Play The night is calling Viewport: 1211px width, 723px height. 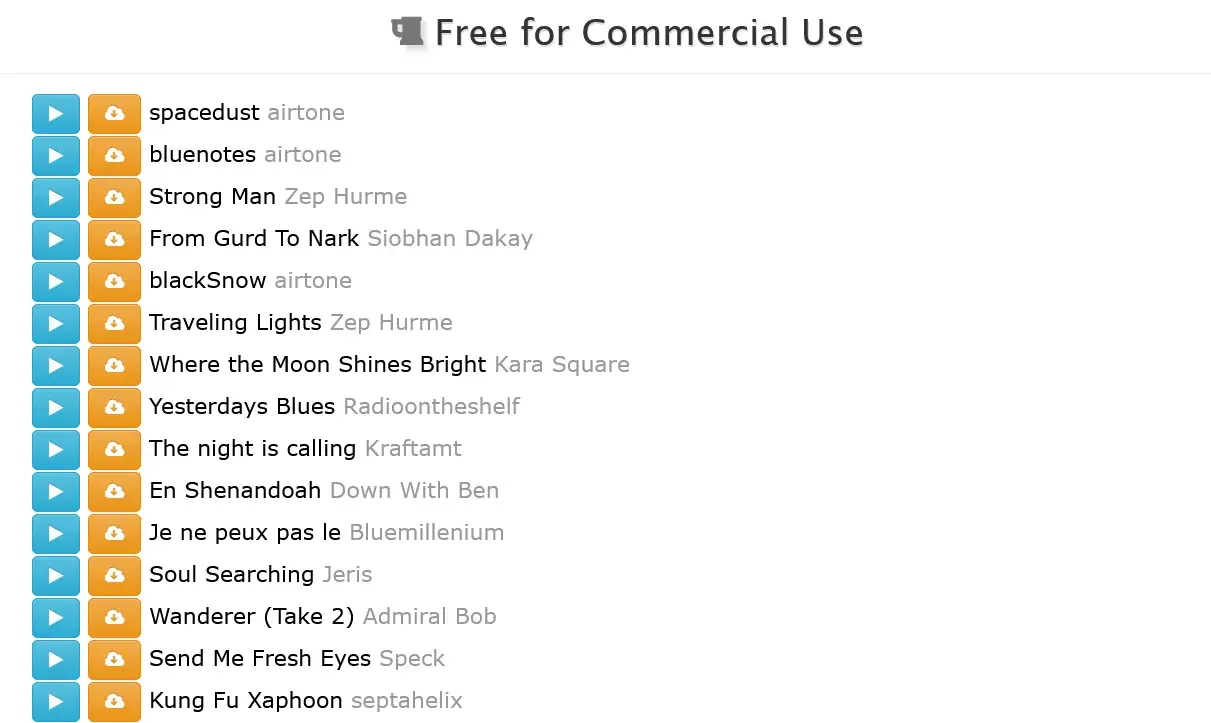click(x=56, y=450)
